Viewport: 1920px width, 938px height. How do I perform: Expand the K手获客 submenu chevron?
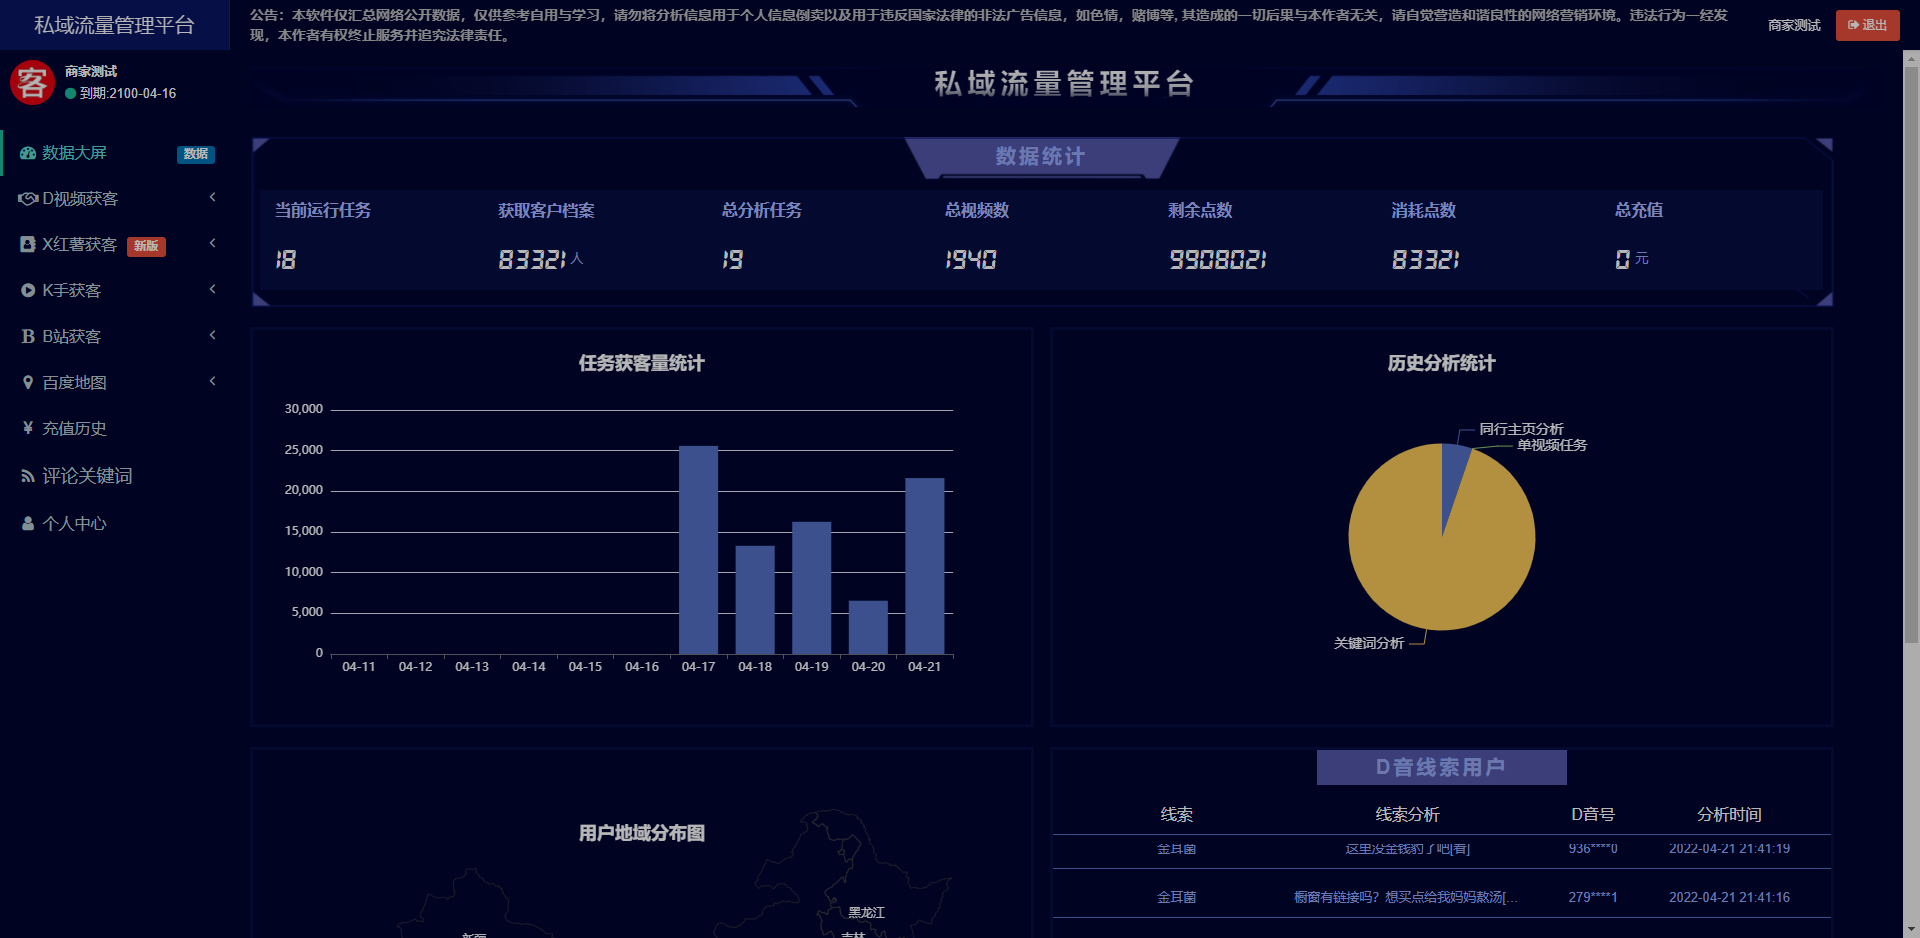(x=212, y=290)
